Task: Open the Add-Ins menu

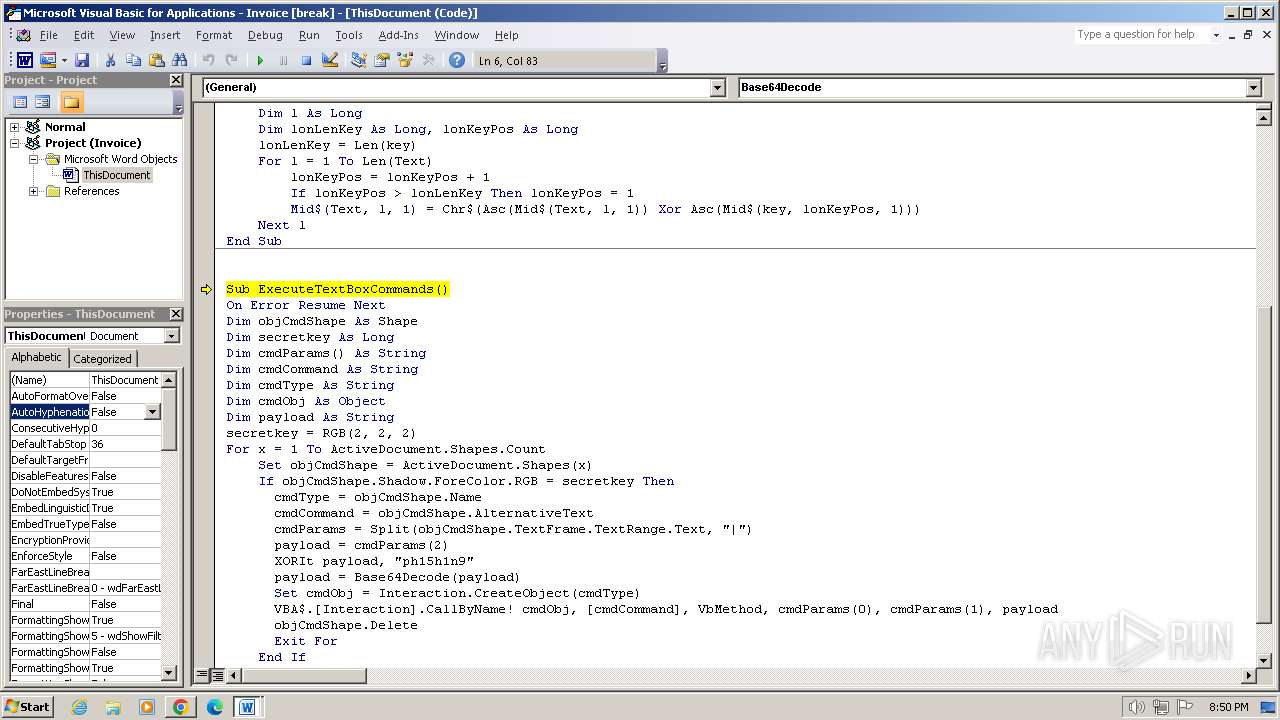Action: [399, 35]
